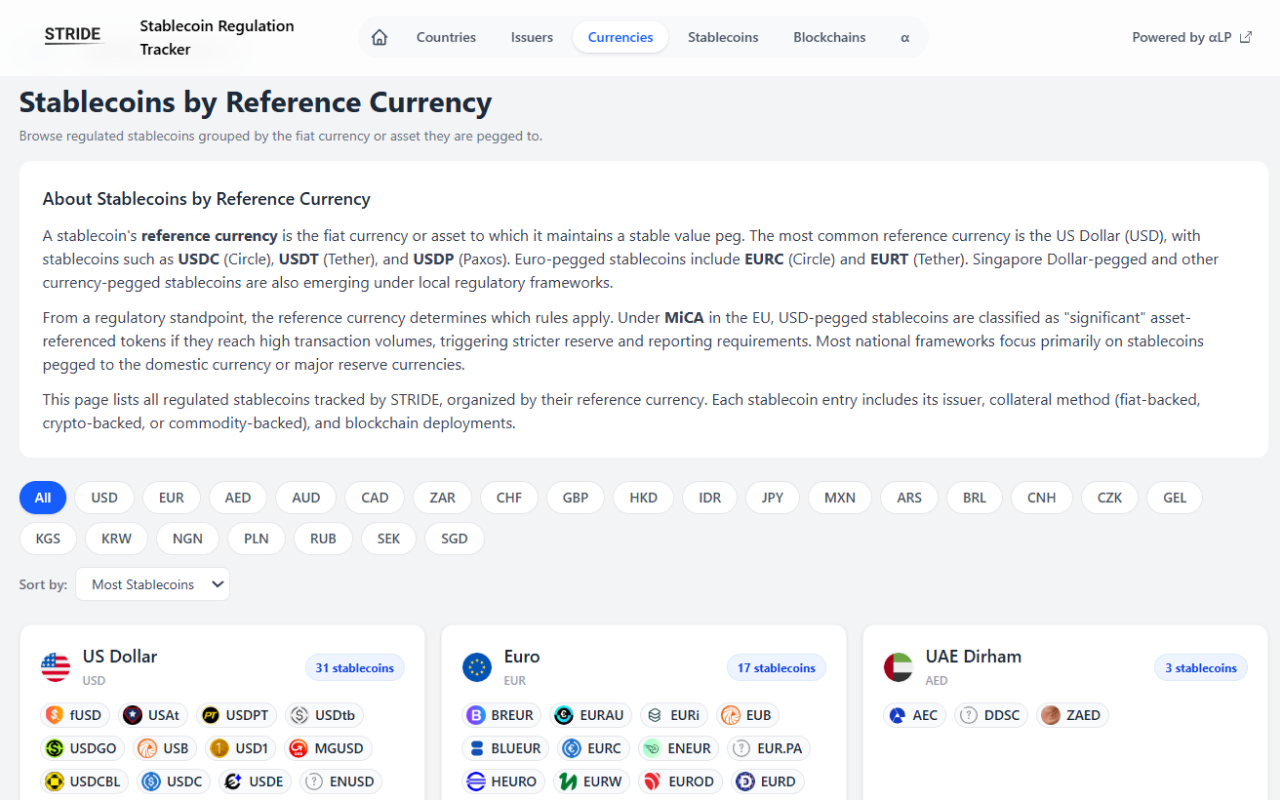1280x800 pixels.
Task: Open the UAE Dirham card heading
Action: click(x=974, y=656)
